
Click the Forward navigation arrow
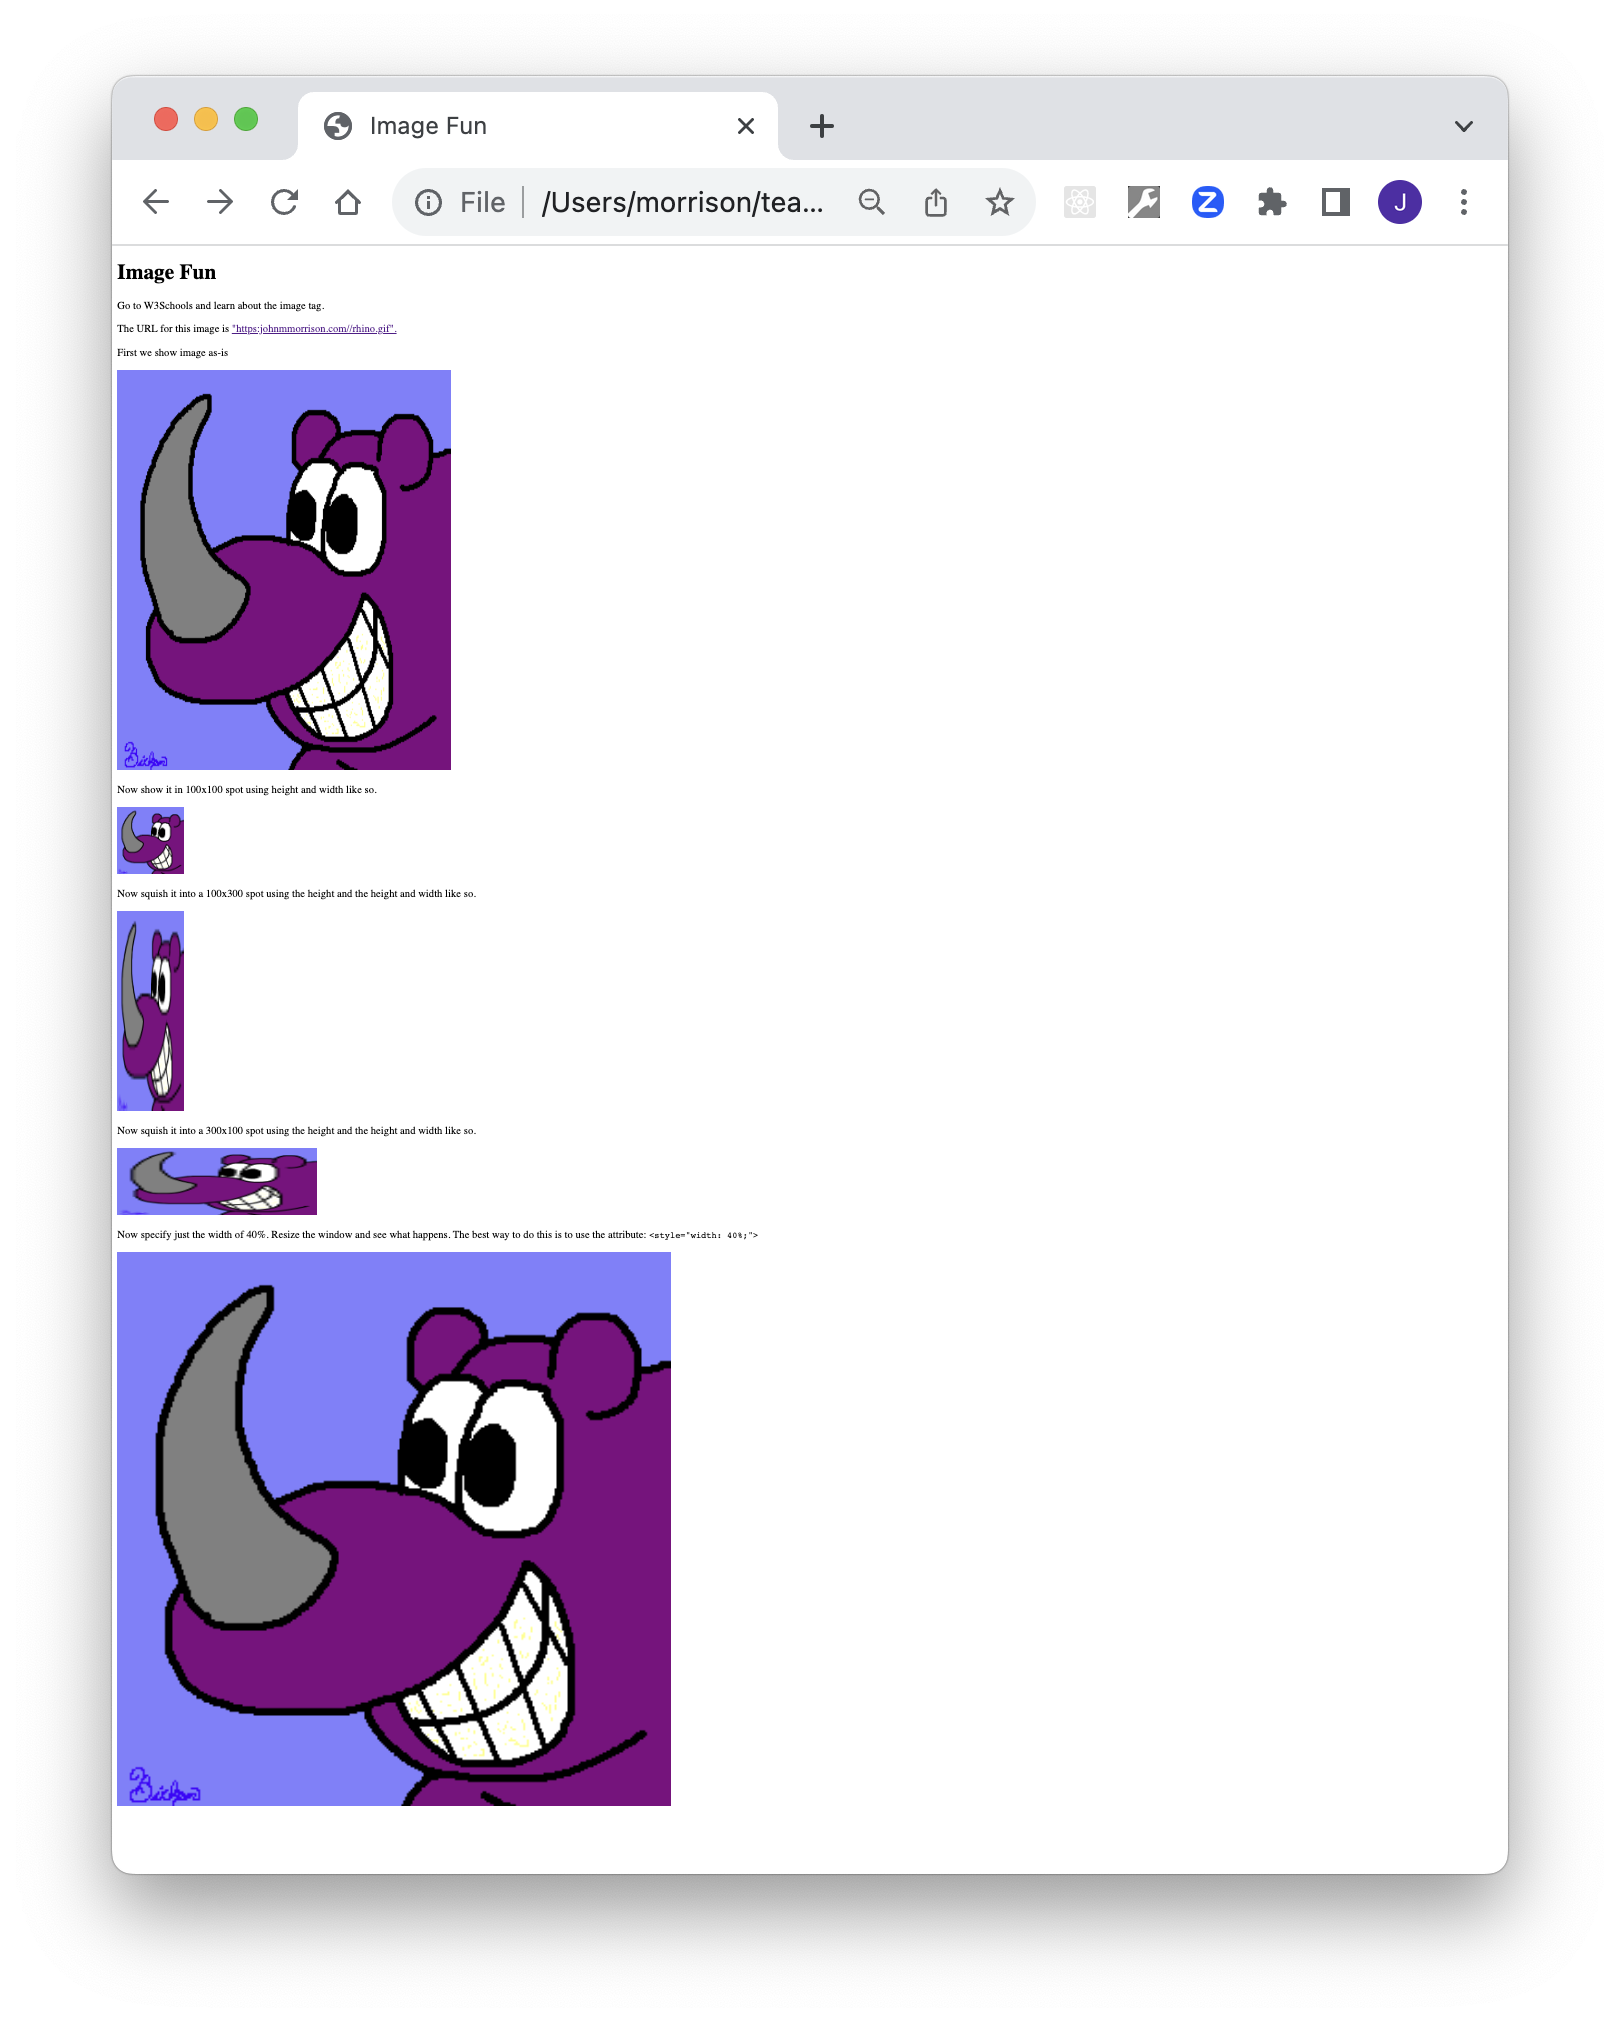pos(220,203)
